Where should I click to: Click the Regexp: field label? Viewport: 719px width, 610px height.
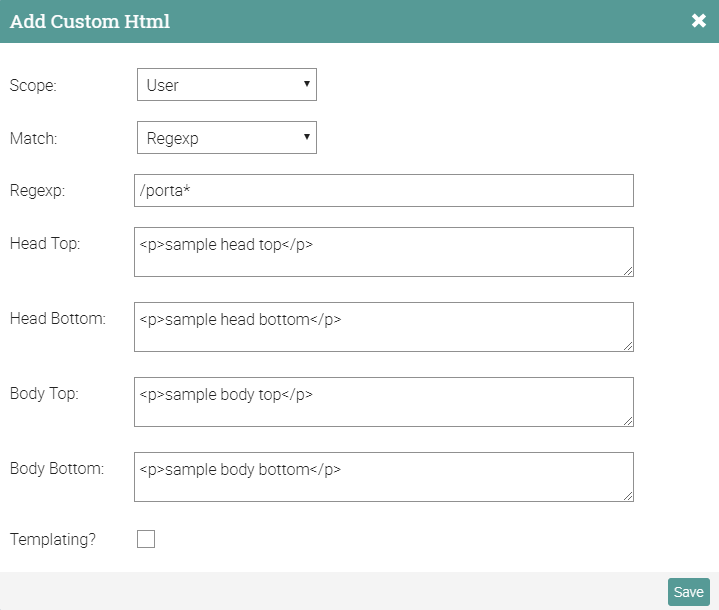tap(37, 190)
